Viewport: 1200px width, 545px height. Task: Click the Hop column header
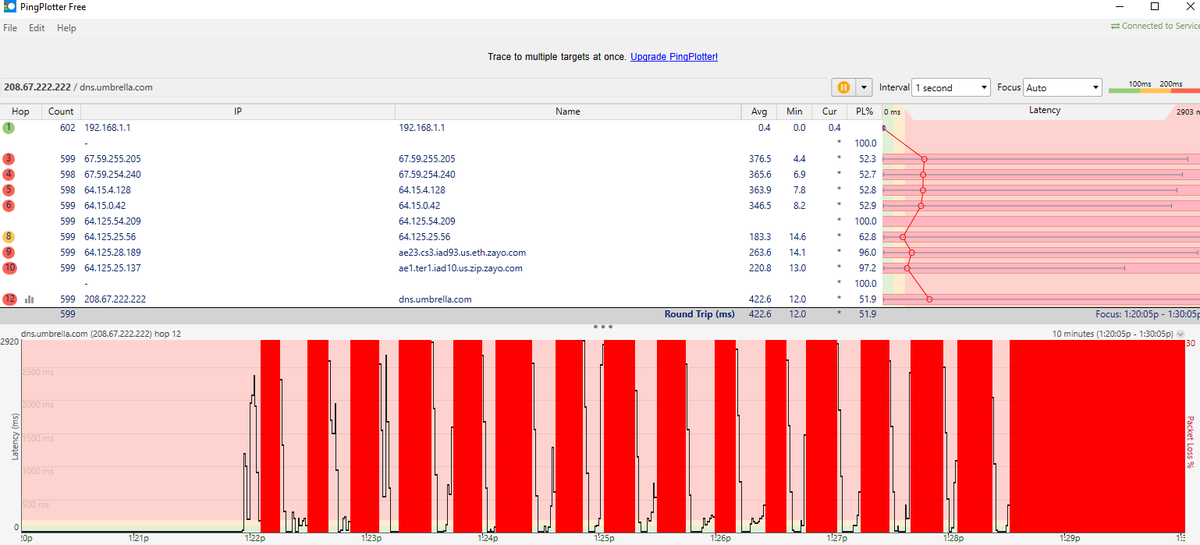point(19,111)
